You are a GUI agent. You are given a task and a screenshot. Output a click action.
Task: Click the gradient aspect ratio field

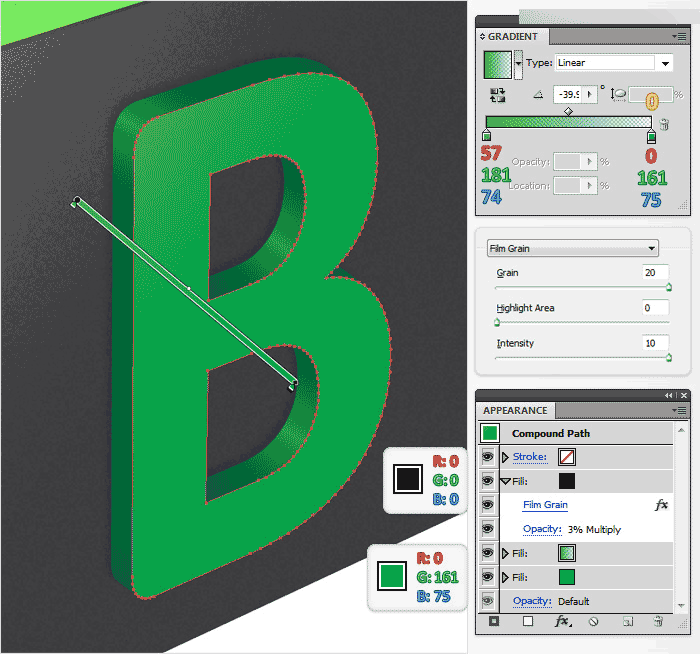pos(650,95)
